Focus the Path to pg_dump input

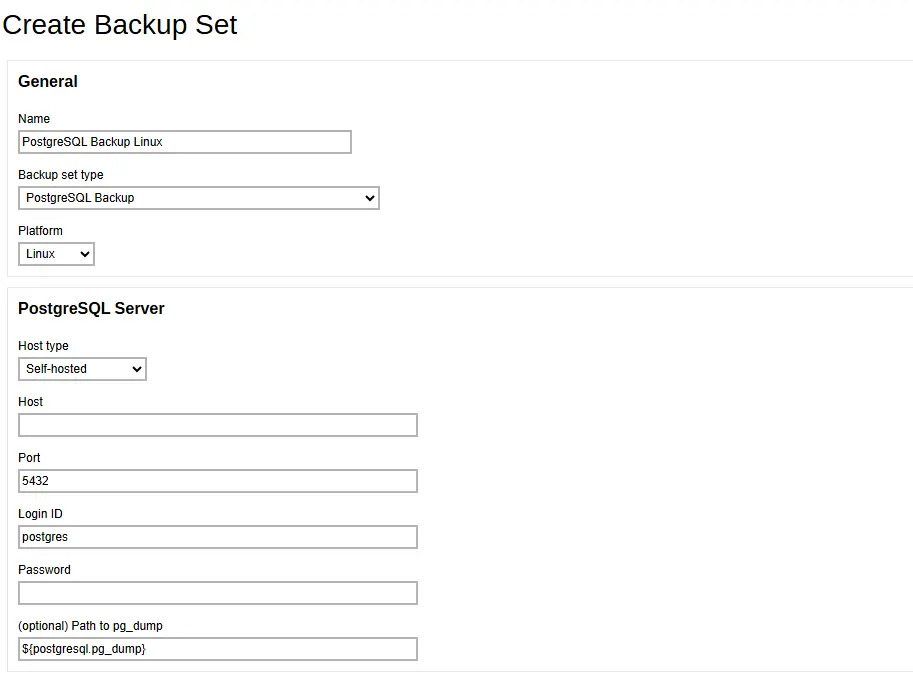tap(217, 649)
